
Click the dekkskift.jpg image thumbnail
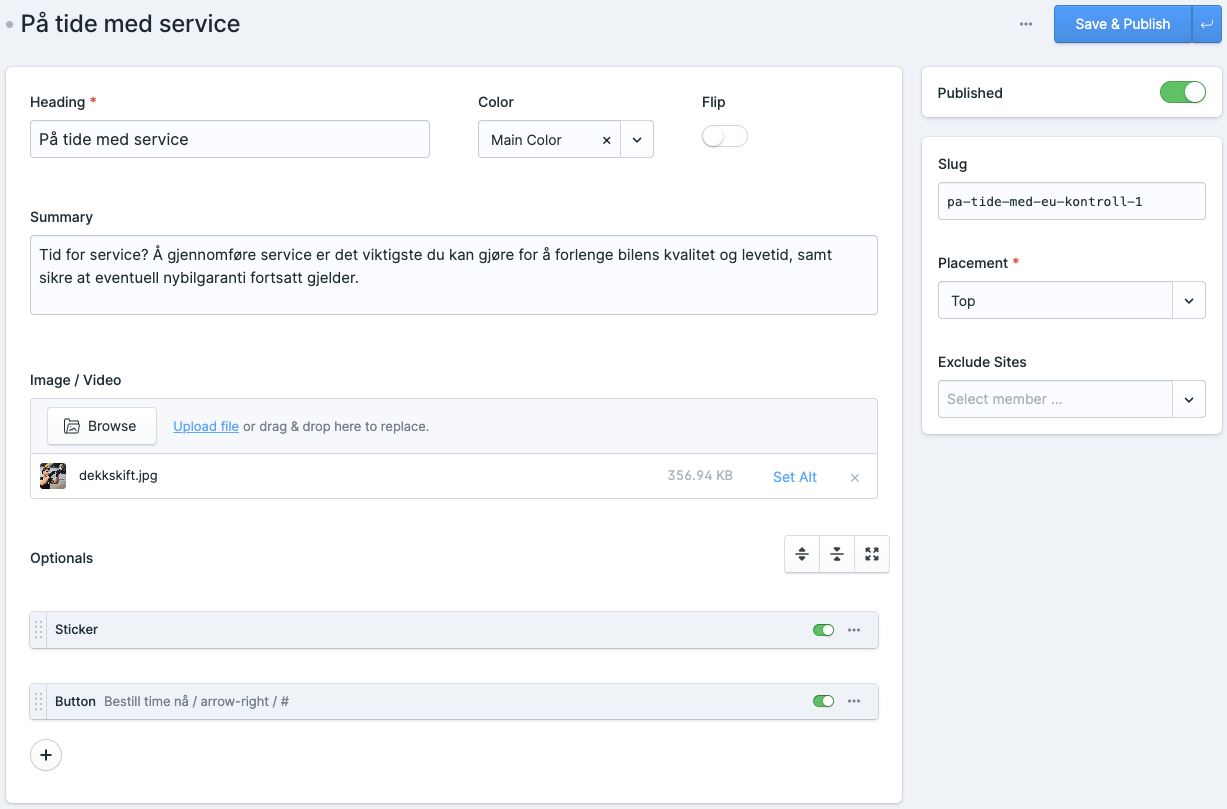(53, 476)
